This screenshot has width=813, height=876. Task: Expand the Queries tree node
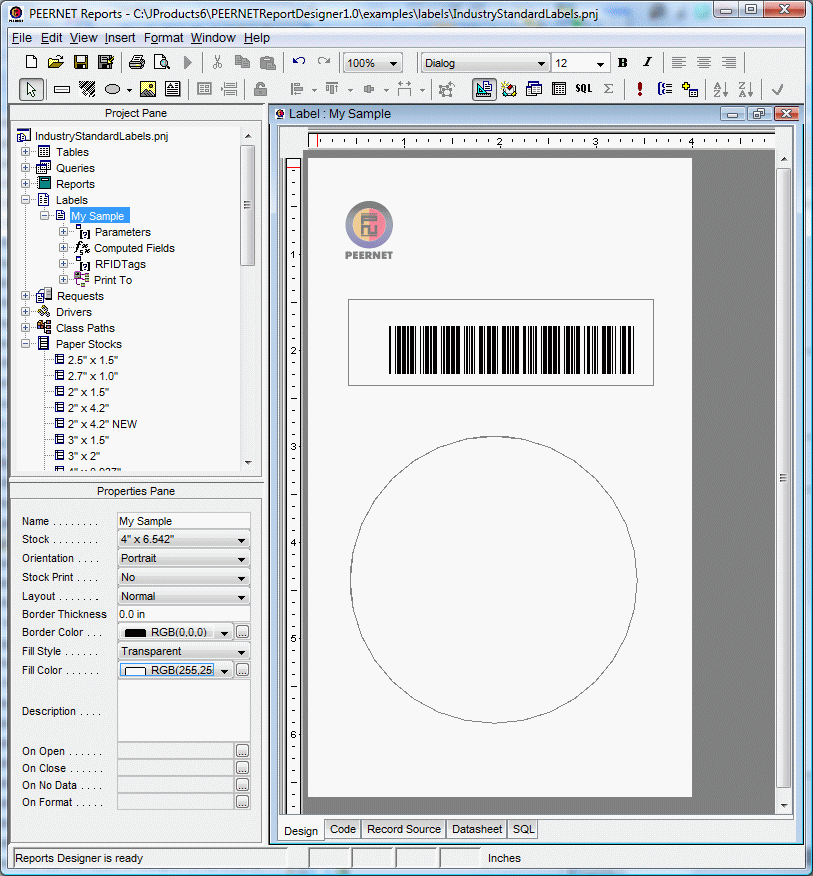(25, 168)
